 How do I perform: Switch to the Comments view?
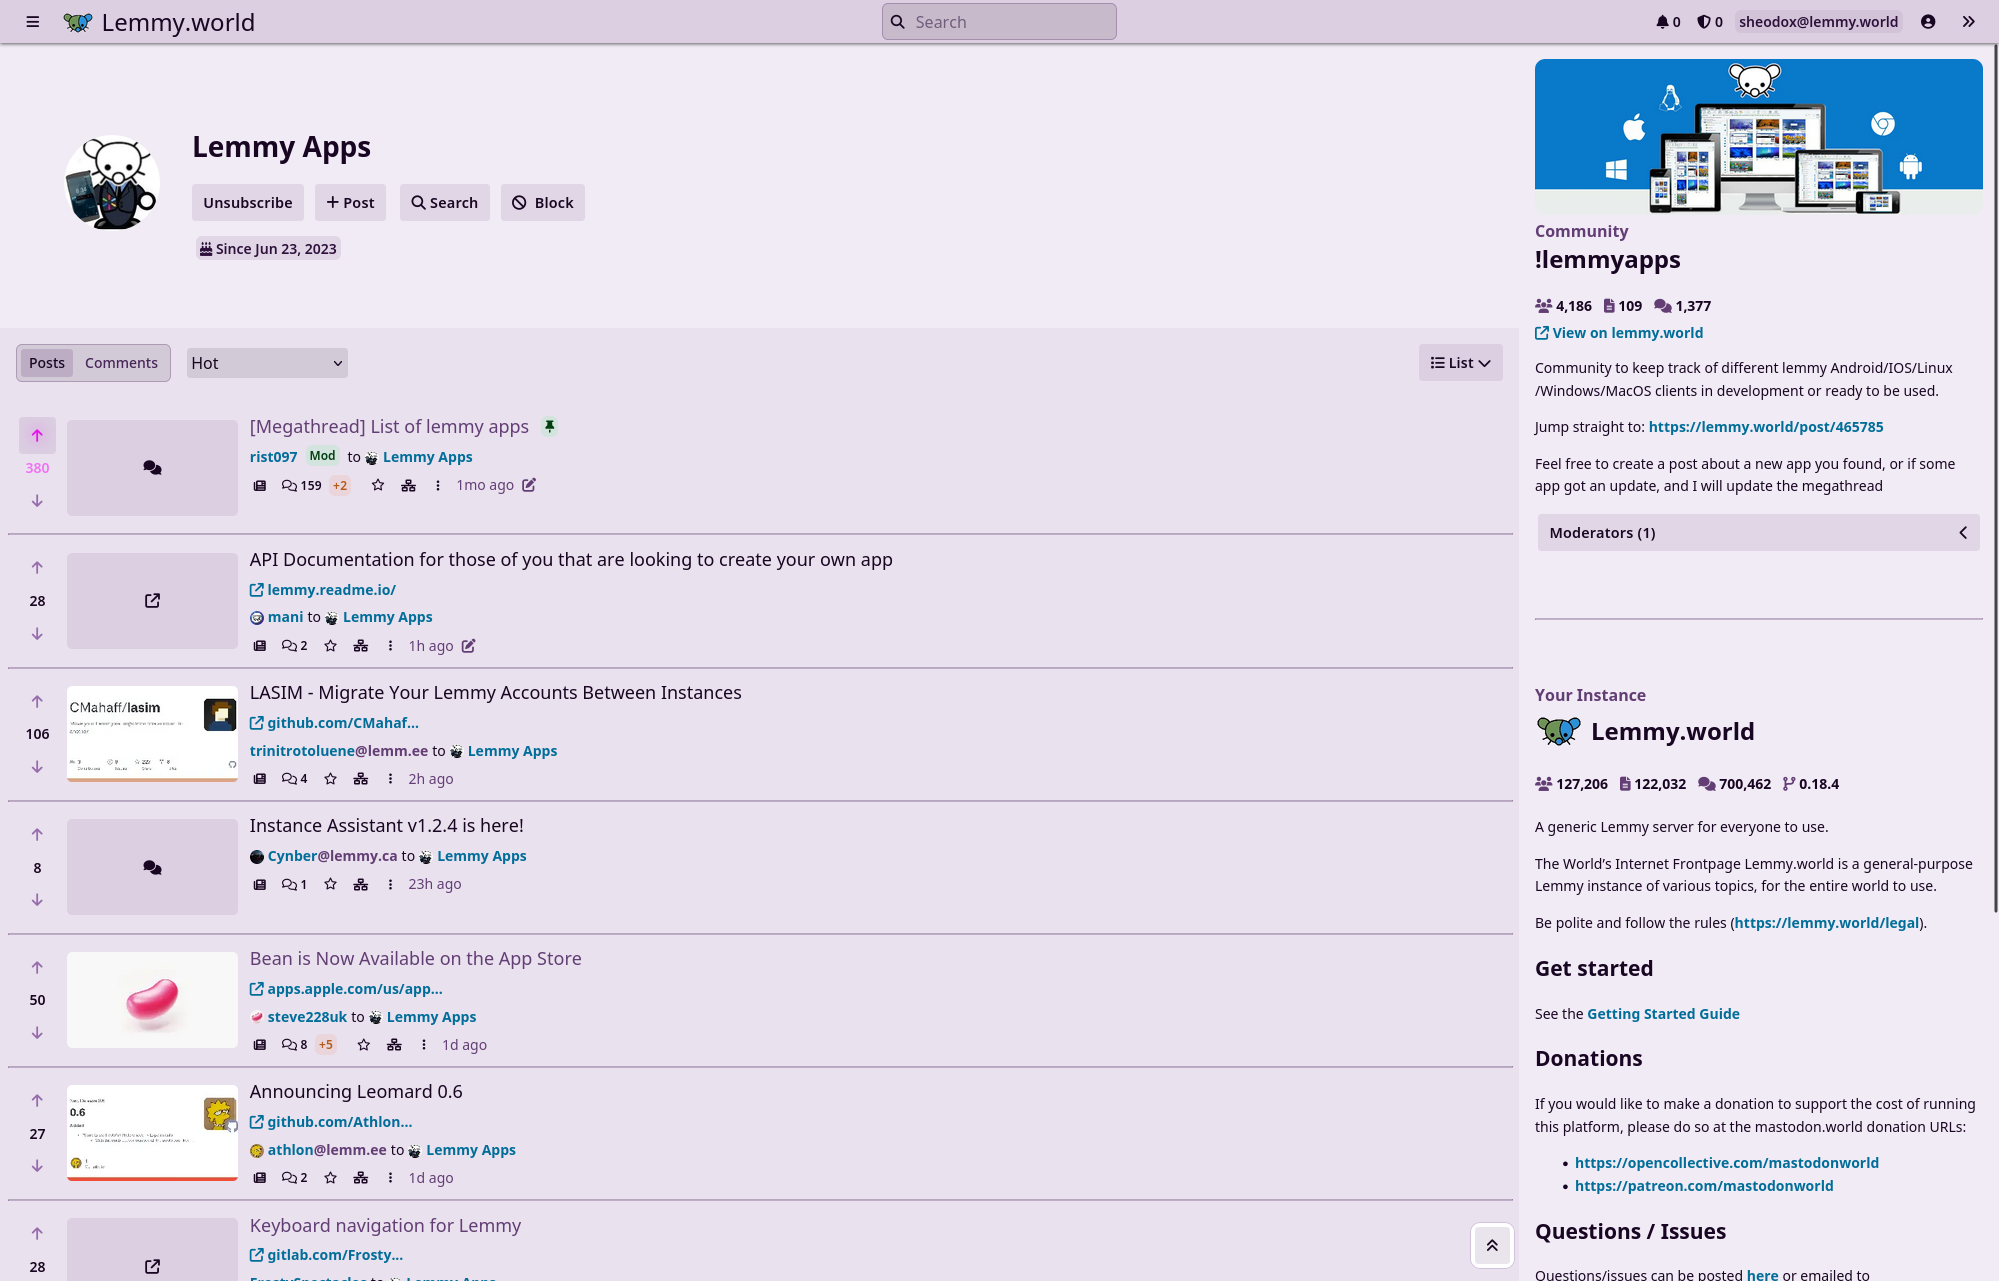(121, 363)
